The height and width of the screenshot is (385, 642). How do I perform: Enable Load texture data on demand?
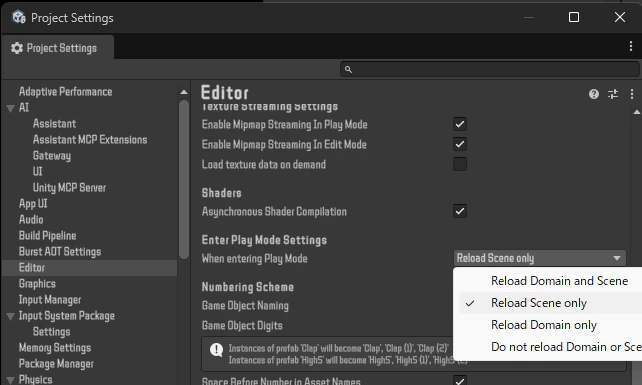pyautogui.click(x=460, y=164)
